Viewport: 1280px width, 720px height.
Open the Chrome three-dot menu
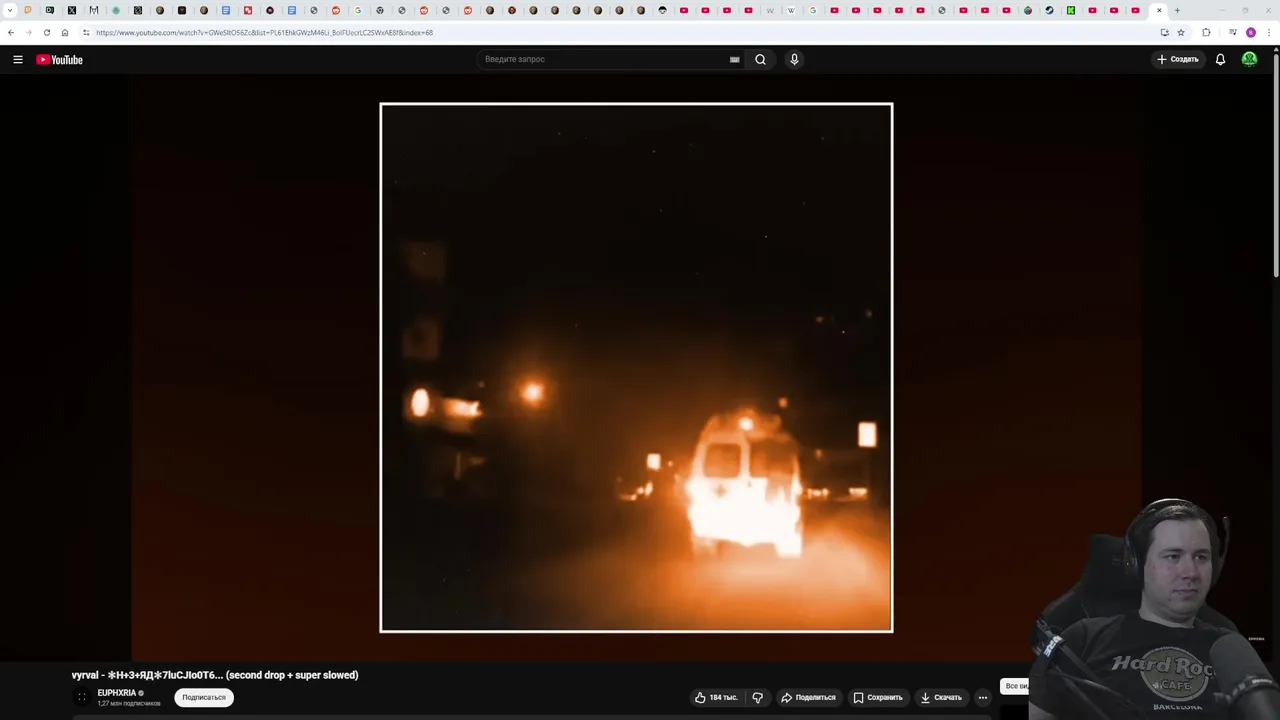(x=1269, y=33)
